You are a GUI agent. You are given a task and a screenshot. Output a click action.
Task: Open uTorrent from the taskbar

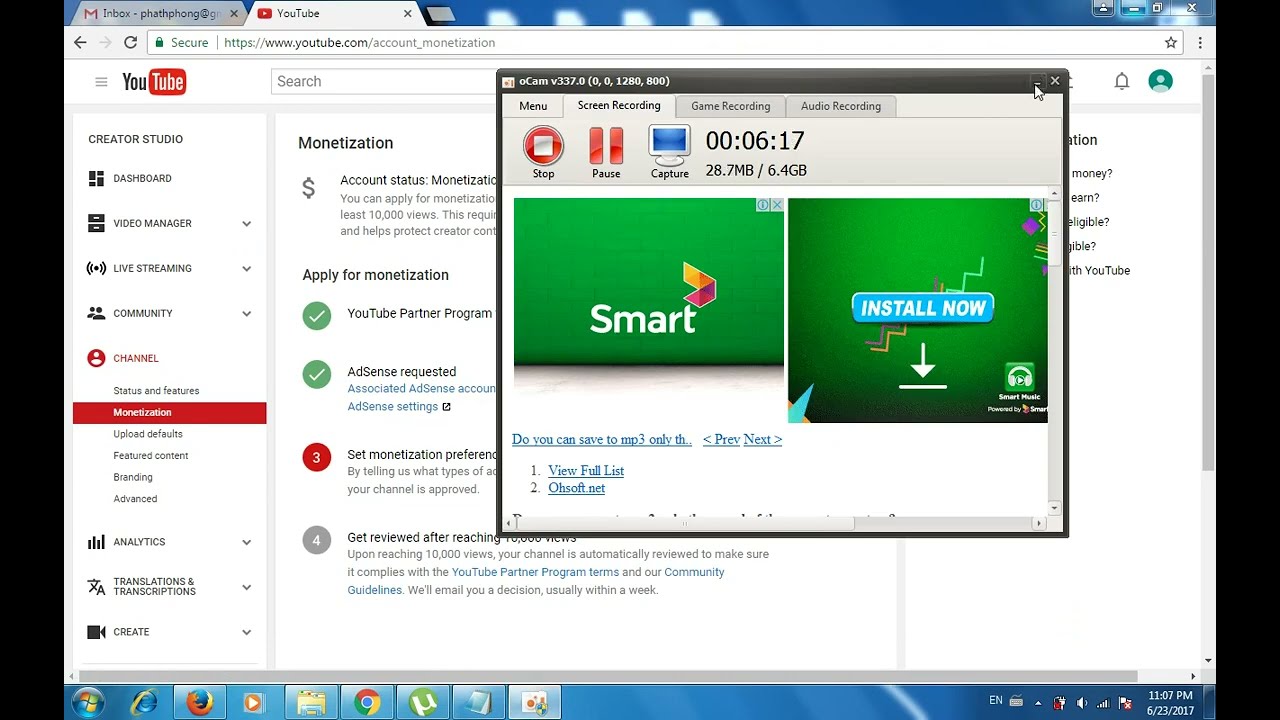[x=423, y=703]
